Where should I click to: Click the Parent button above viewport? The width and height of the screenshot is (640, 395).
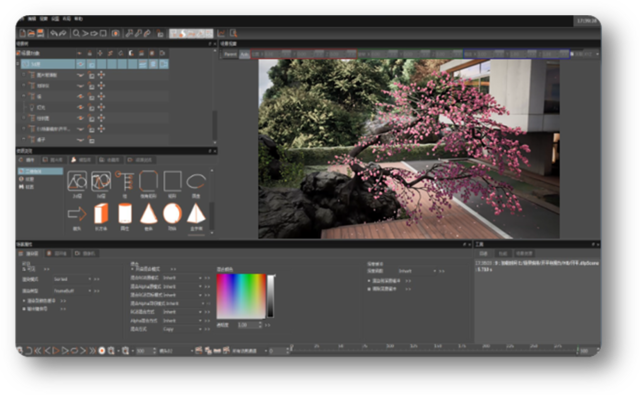pyautogui.click(x=230, y=54)
